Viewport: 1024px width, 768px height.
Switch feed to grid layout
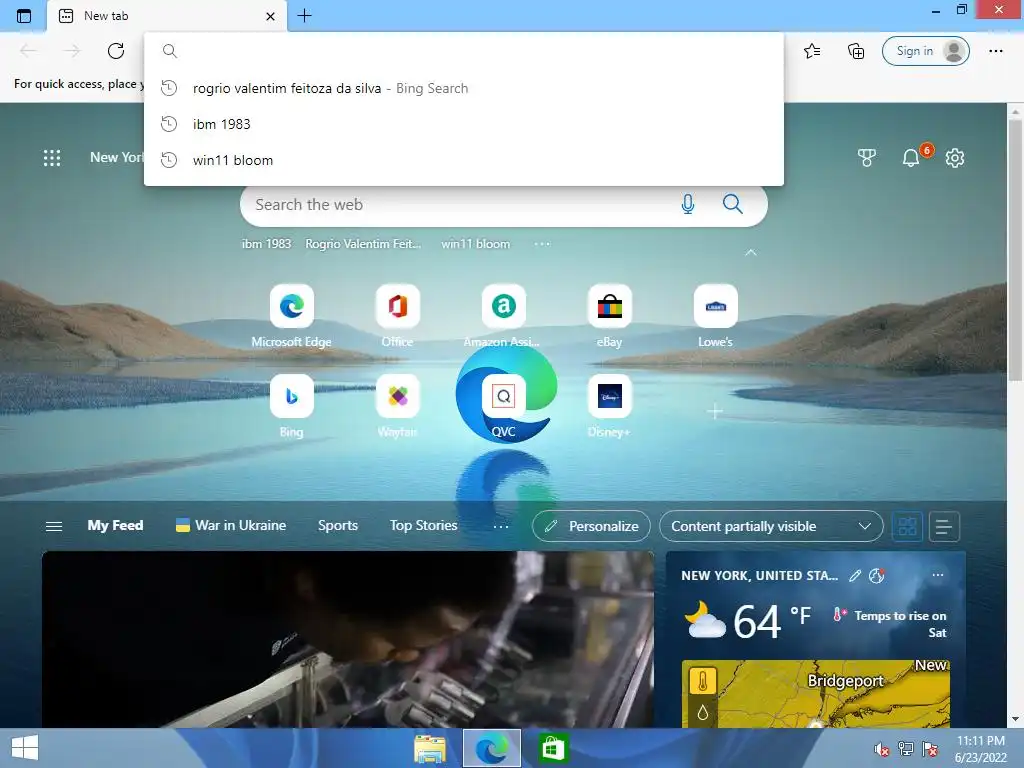click(908, 526)
